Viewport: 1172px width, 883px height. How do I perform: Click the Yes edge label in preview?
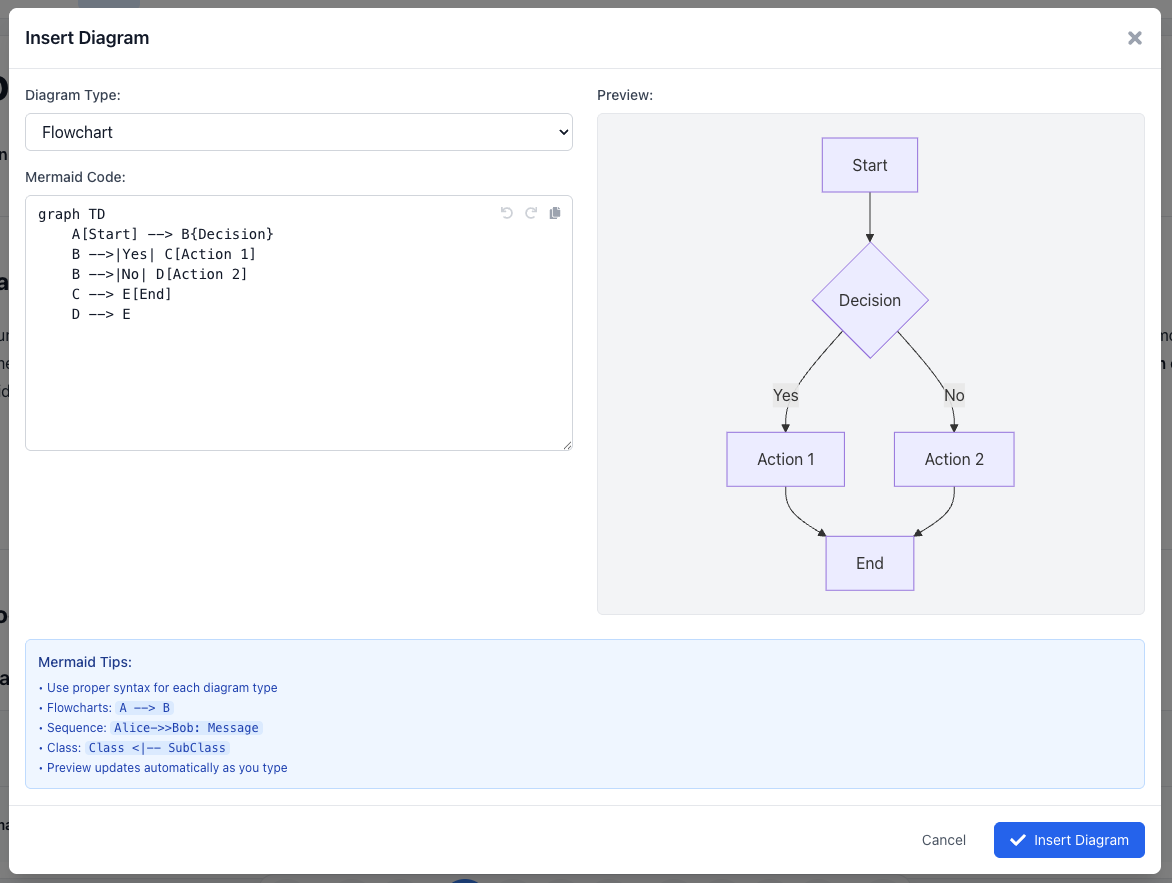[786, 395]
